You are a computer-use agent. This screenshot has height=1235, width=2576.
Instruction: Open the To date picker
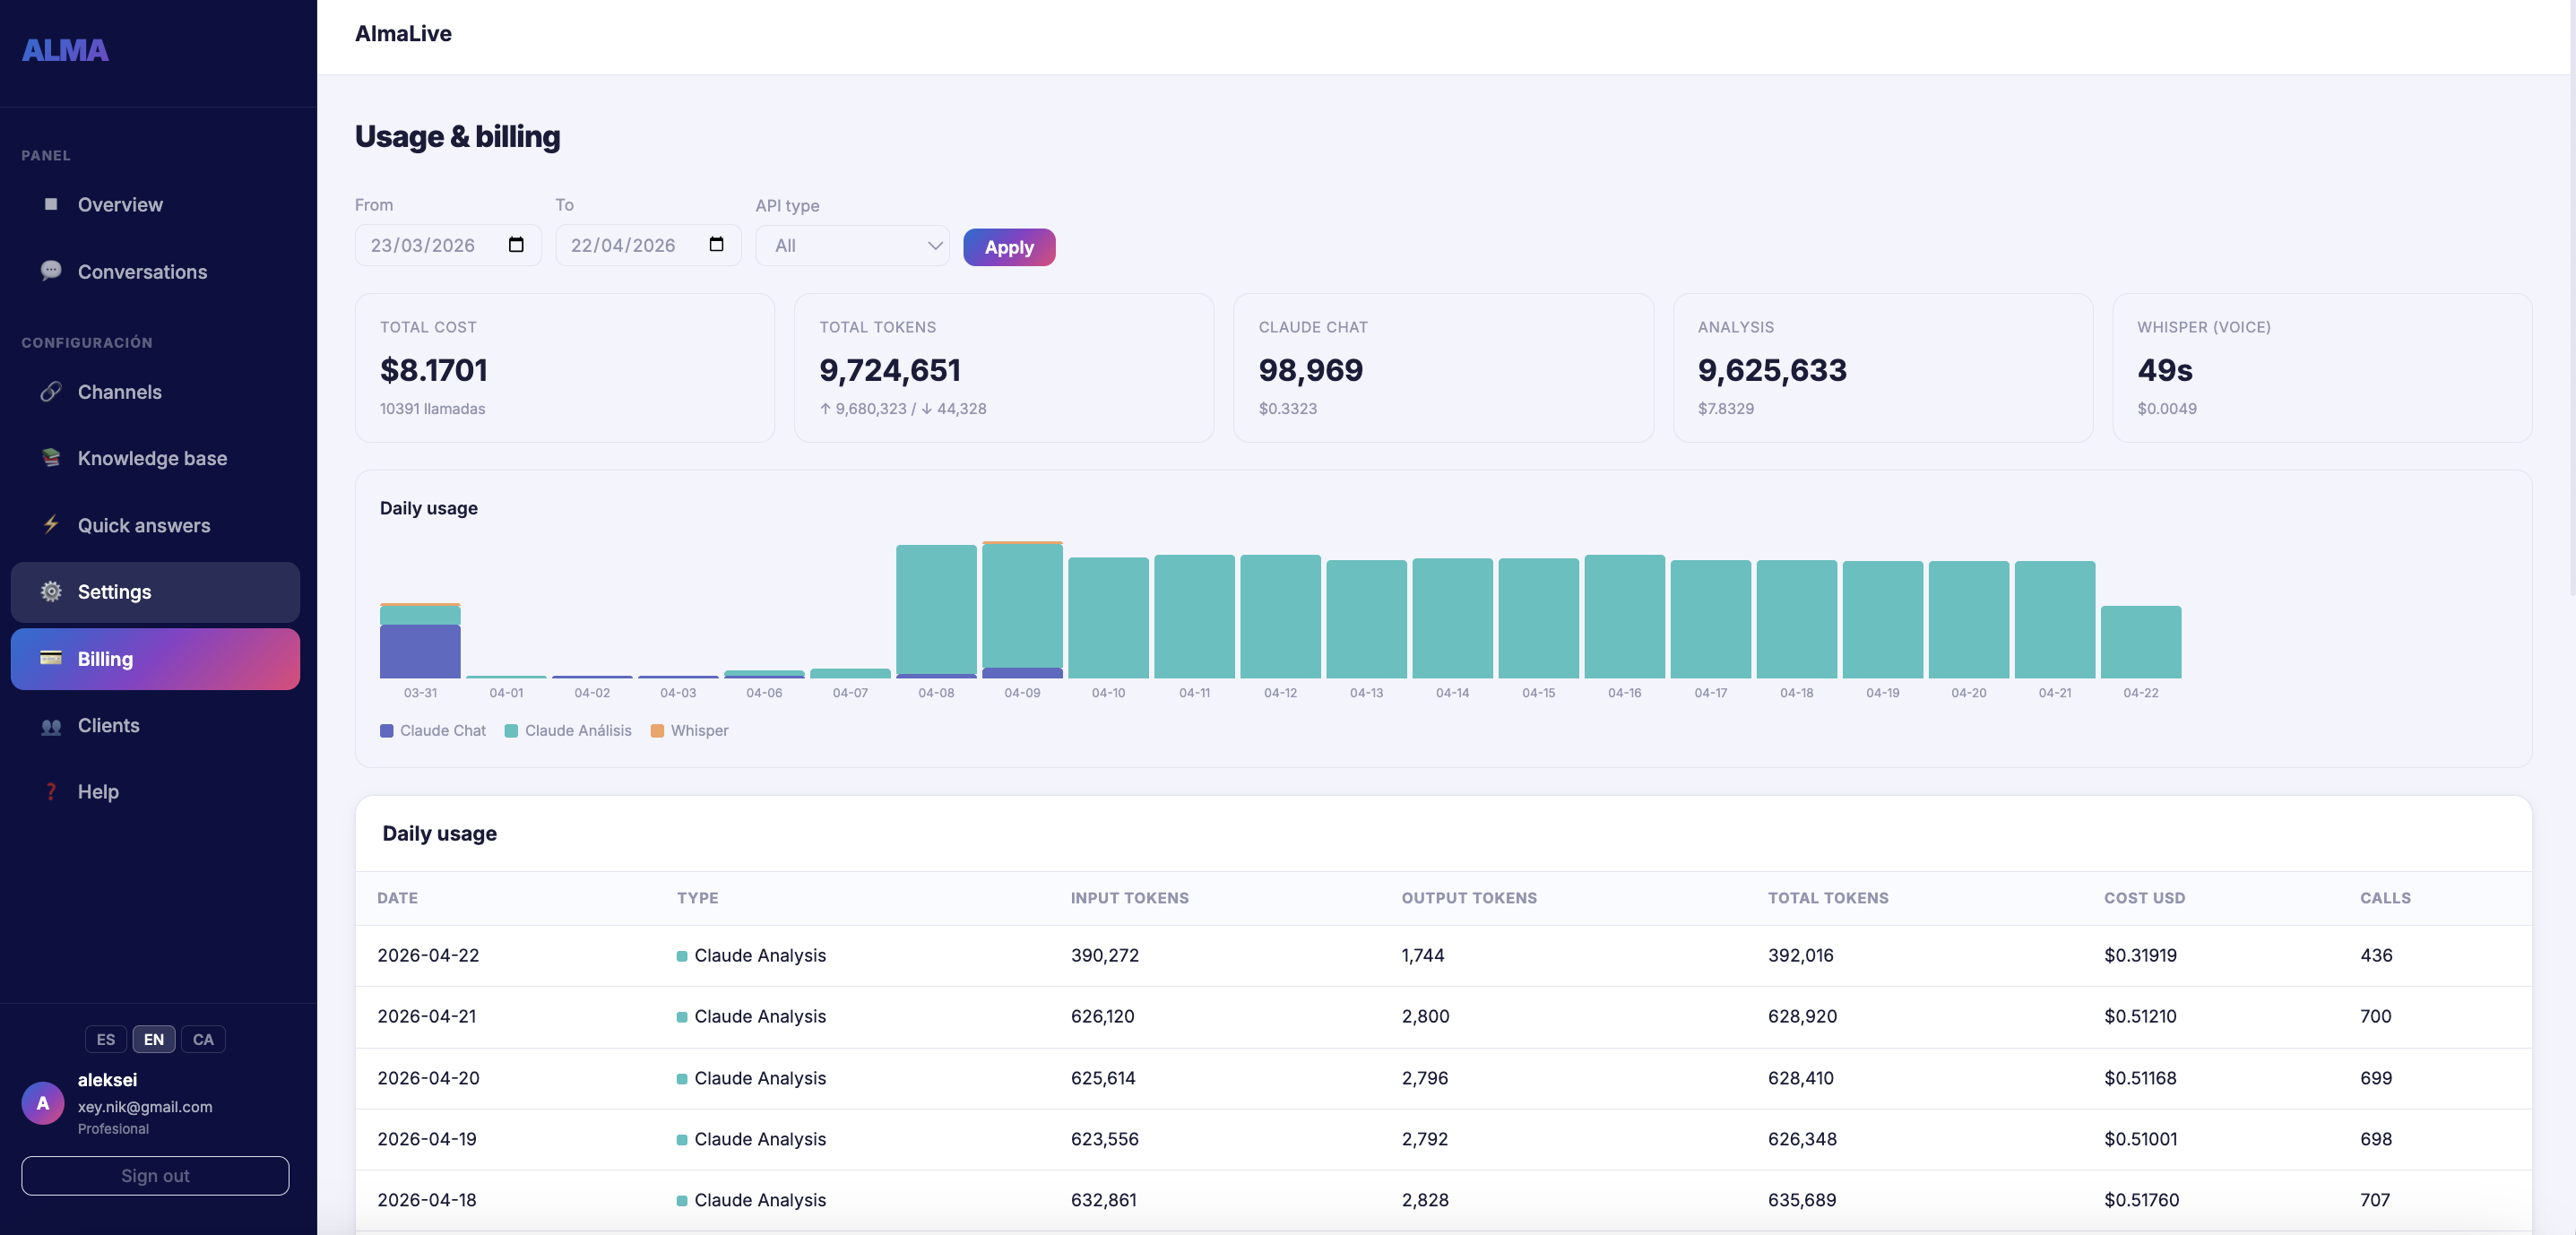[x=717, y=244]
